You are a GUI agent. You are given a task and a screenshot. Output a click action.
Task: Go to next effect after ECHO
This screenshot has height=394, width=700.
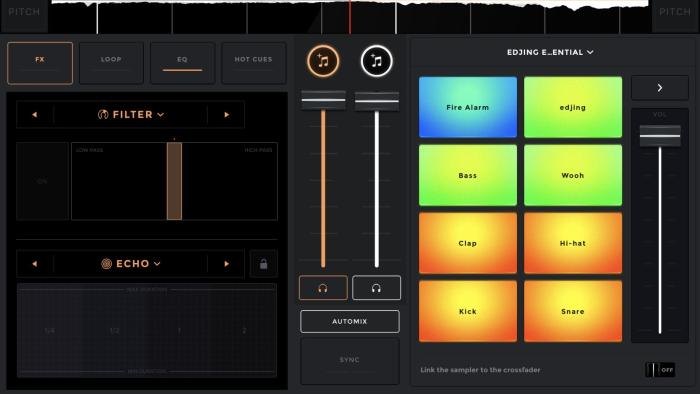coord(226,264)
